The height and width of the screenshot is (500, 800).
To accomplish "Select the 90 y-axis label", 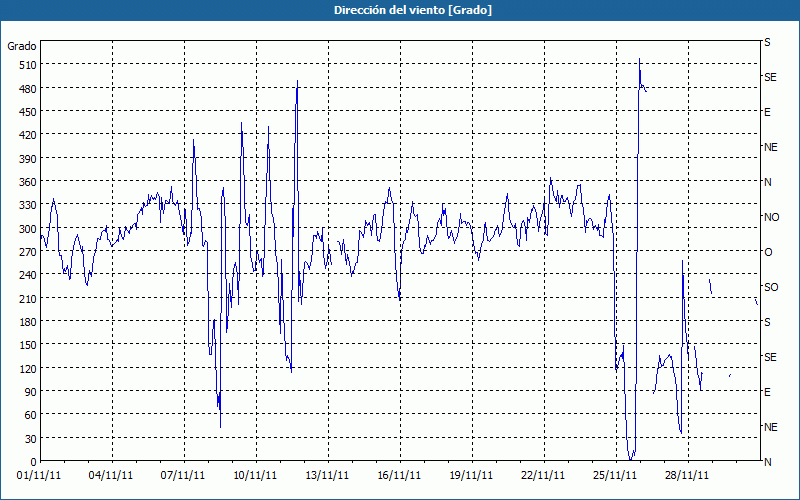I will click(x=31, y=391).
